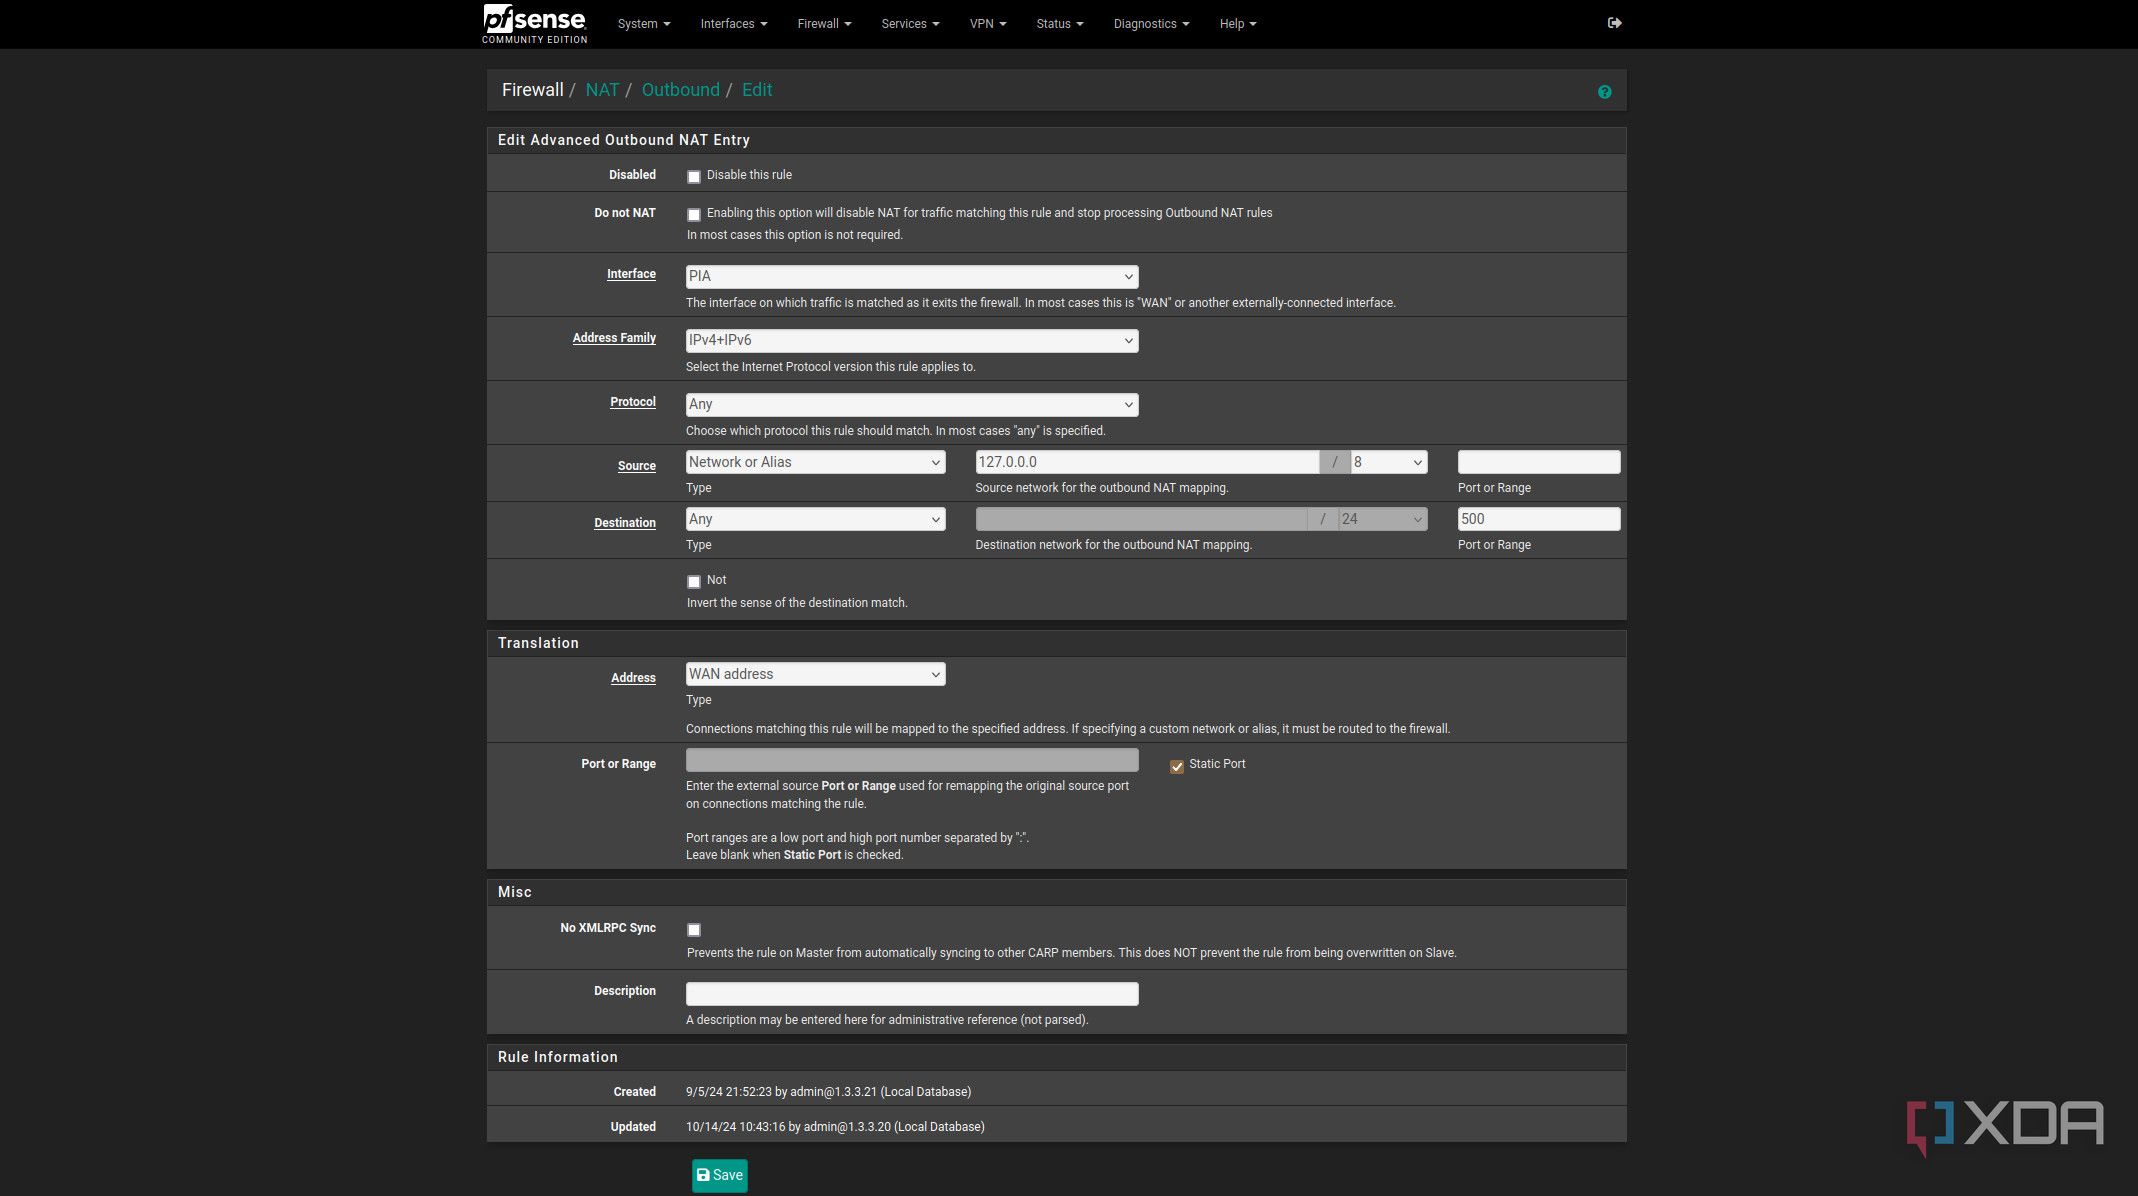This screenshot has height=1196, width=2138.
Task: Open the Firewall menu
Action: 823,23
